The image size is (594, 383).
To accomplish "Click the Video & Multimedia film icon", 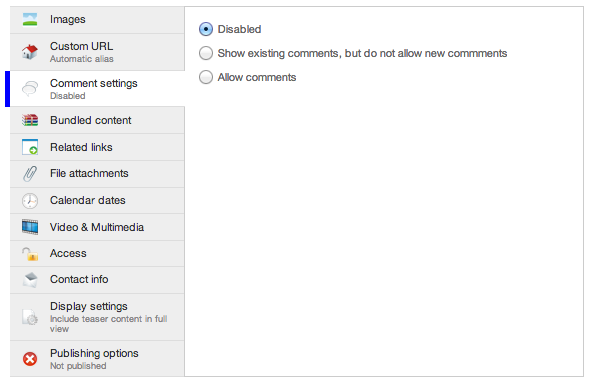I will point(30,227).
